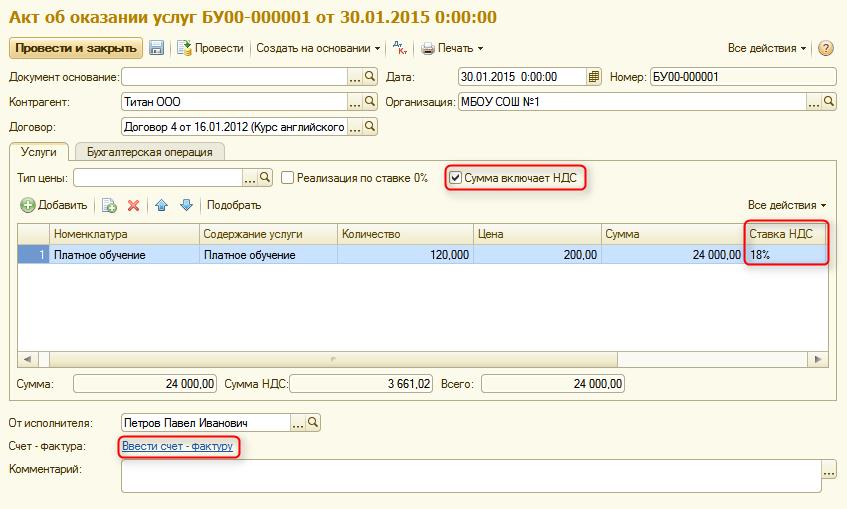Click Провести и закрыть button
Image resolution: width=847 pixels, height=509 pixels.
point(76,48)
